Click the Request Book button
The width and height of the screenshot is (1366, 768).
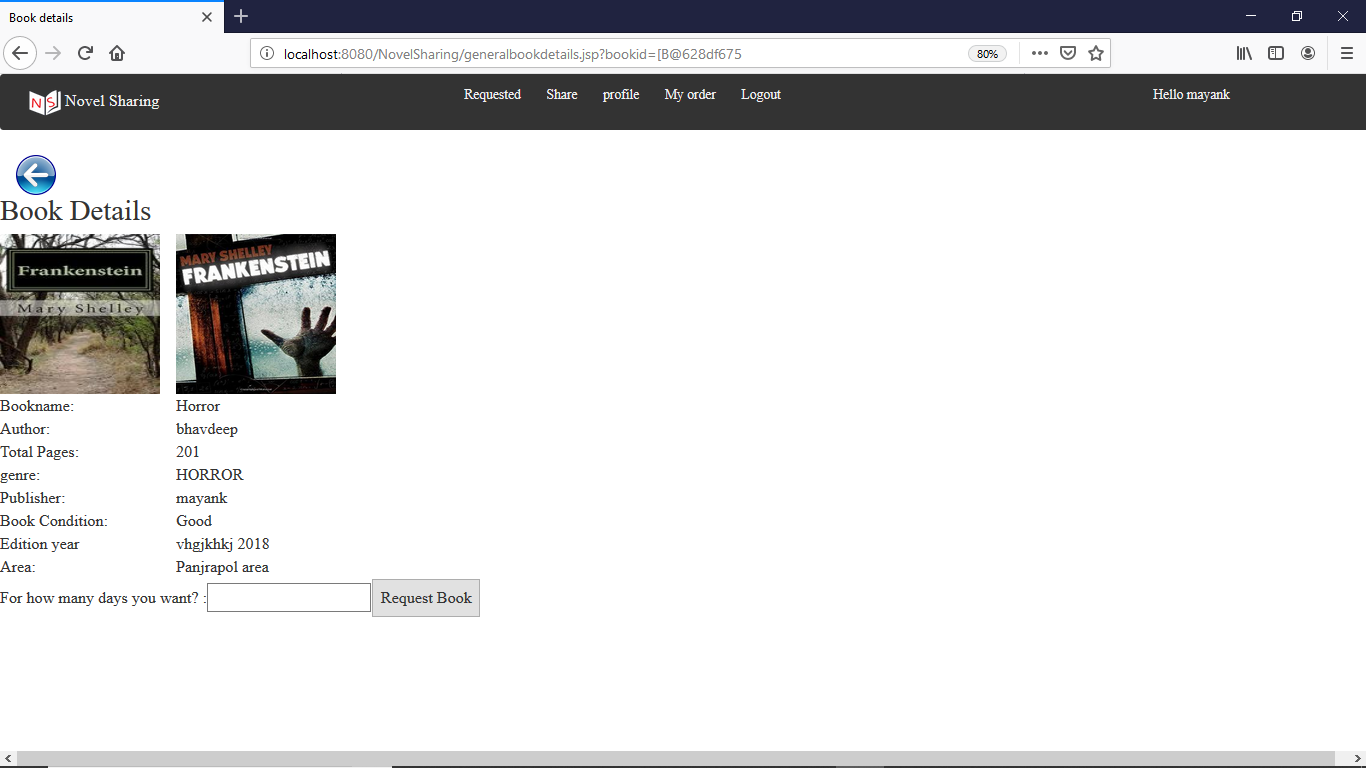[x=426, y=598]
